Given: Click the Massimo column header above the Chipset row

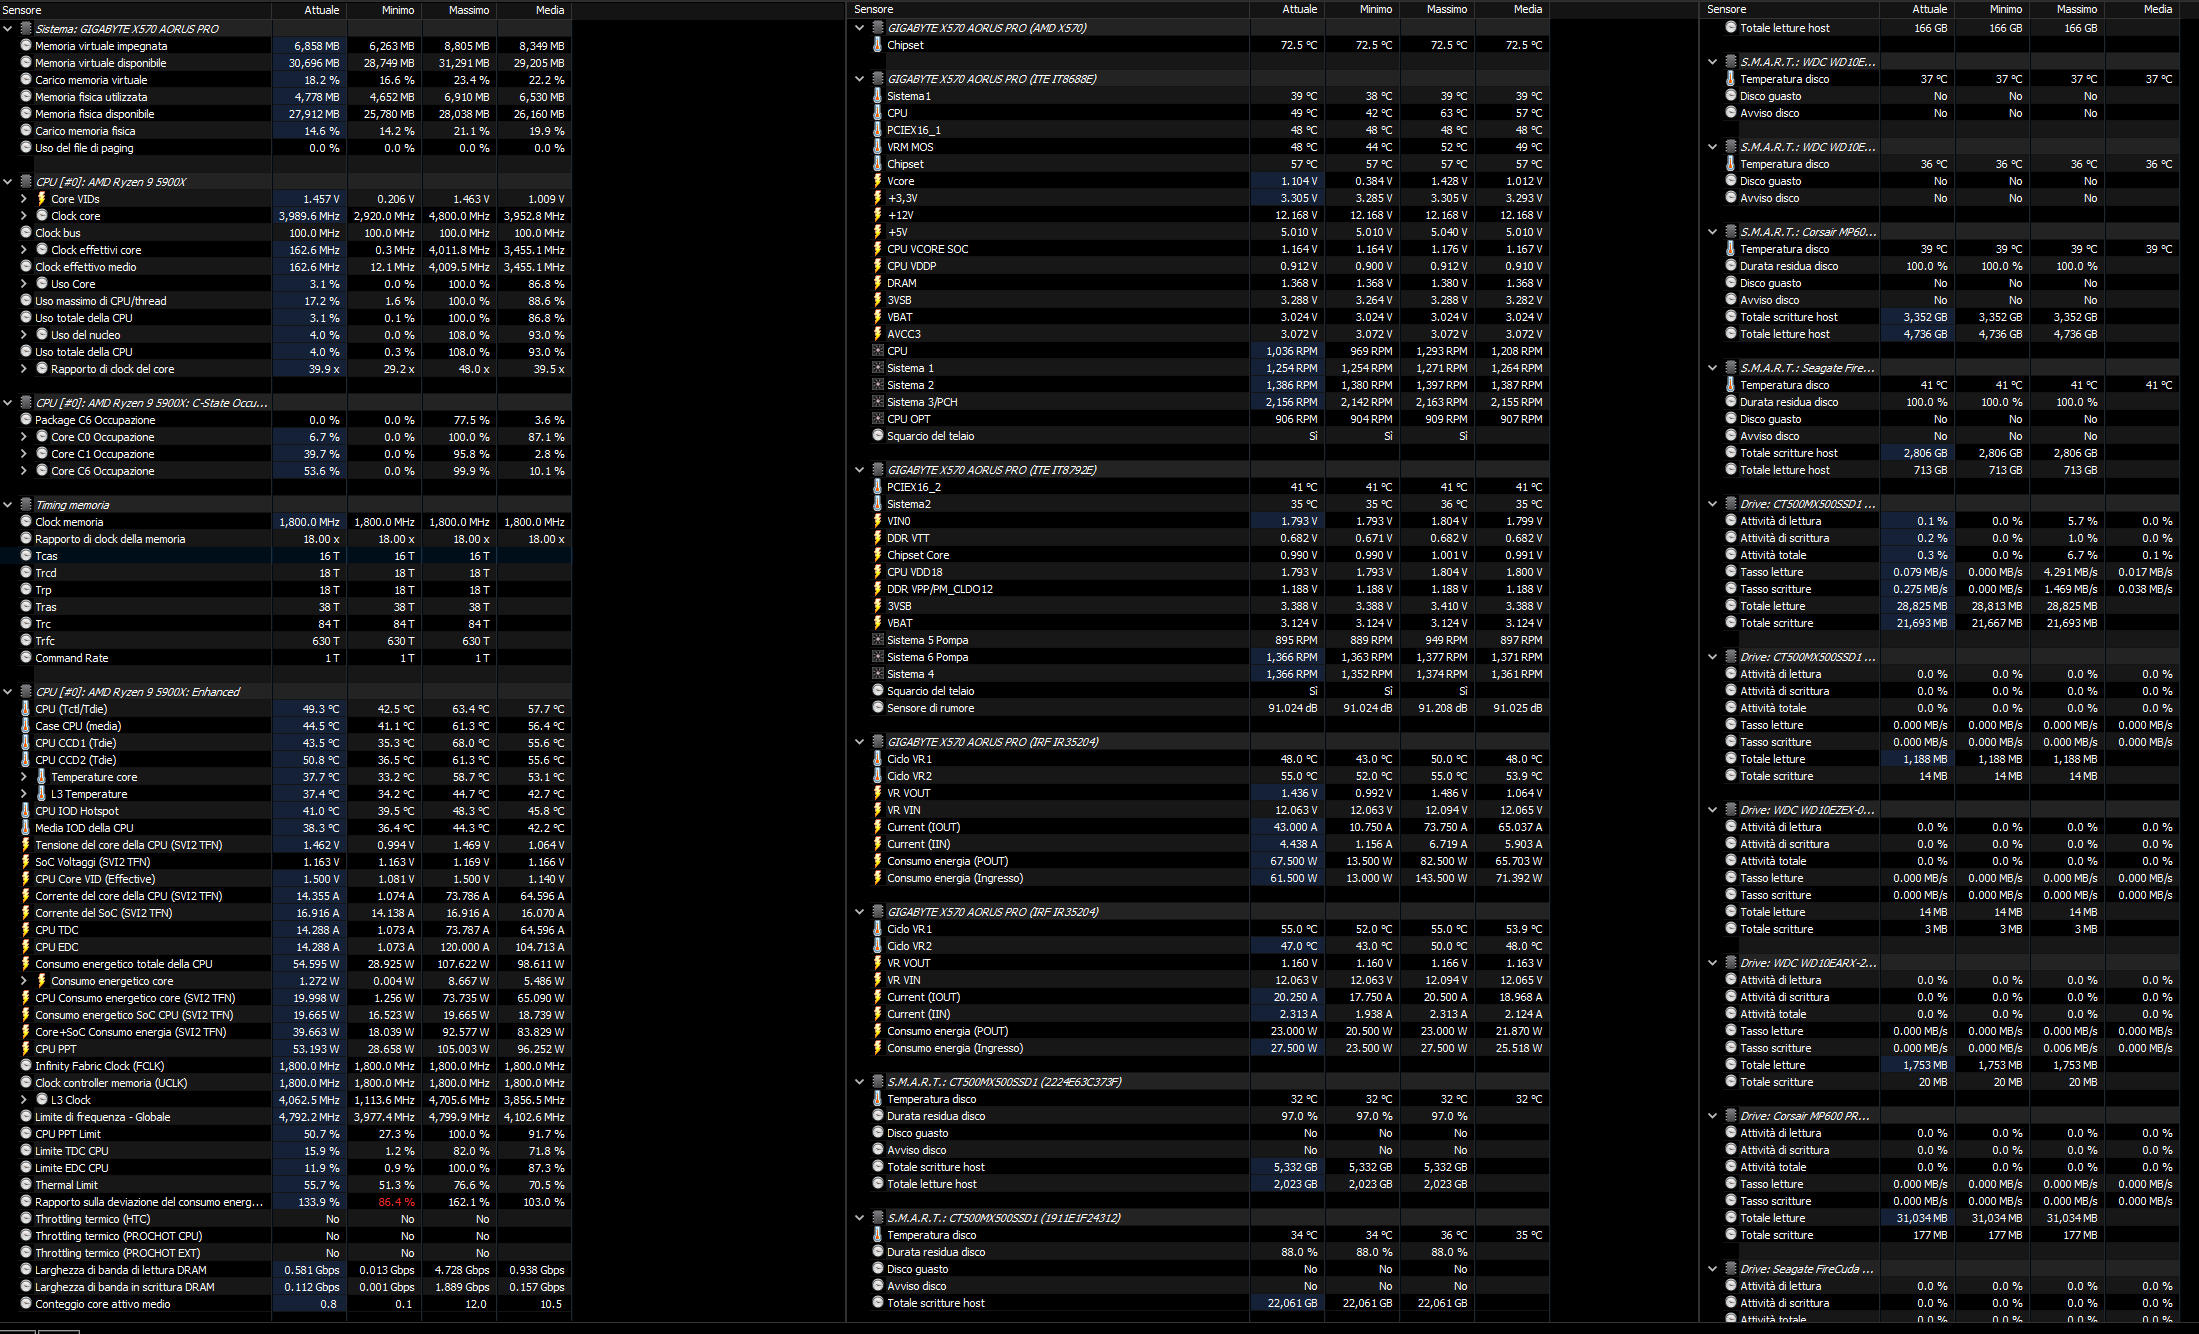Looking at the screenshot, I should (x=1446, y=9).
